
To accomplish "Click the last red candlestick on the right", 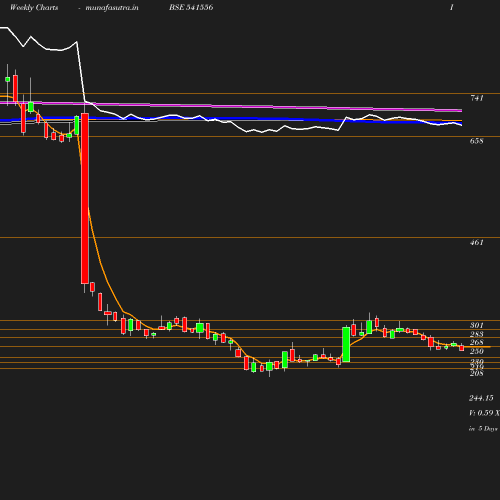I will tap(462, 348).
